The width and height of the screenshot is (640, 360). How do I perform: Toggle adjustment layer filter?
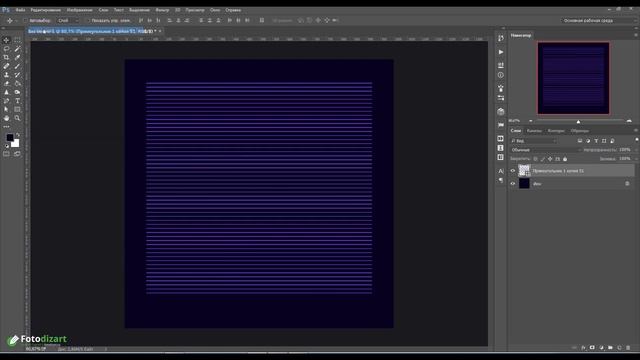588,141
